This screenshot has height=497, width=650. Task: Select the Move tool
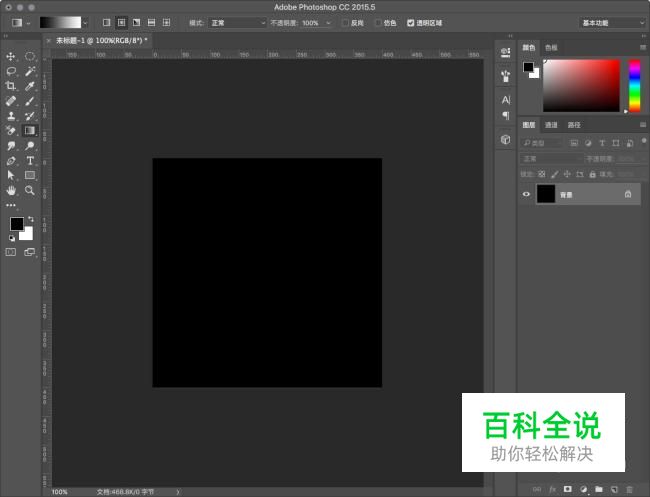11,57
